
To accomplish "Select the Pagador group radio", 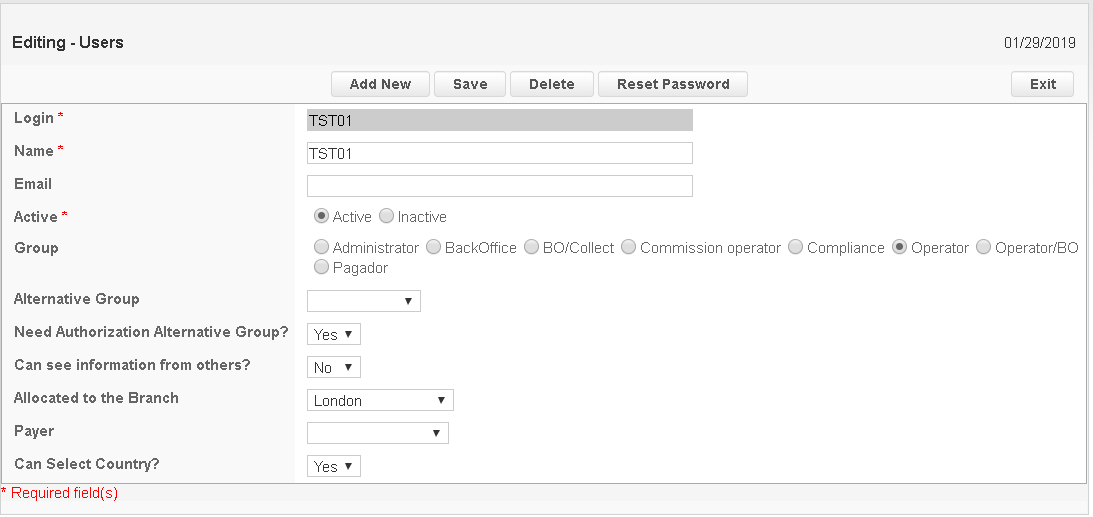I will pos(321,267).
